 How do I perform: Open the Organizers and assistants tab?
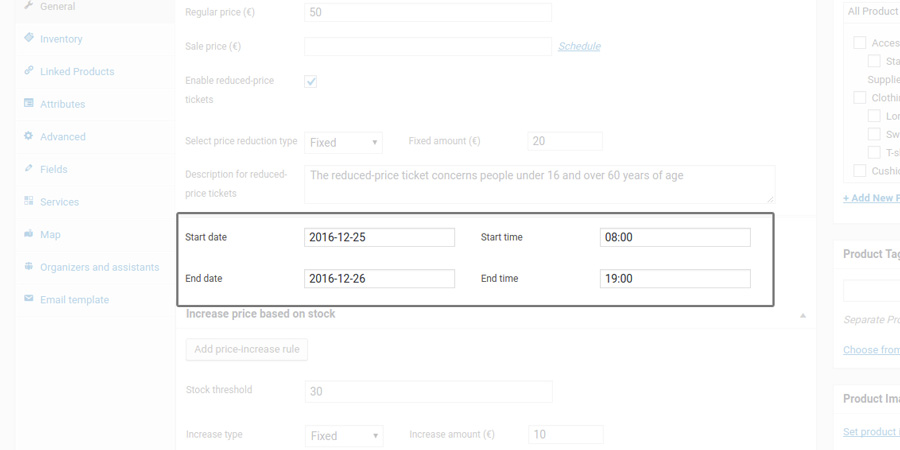(x=99, y=267)
